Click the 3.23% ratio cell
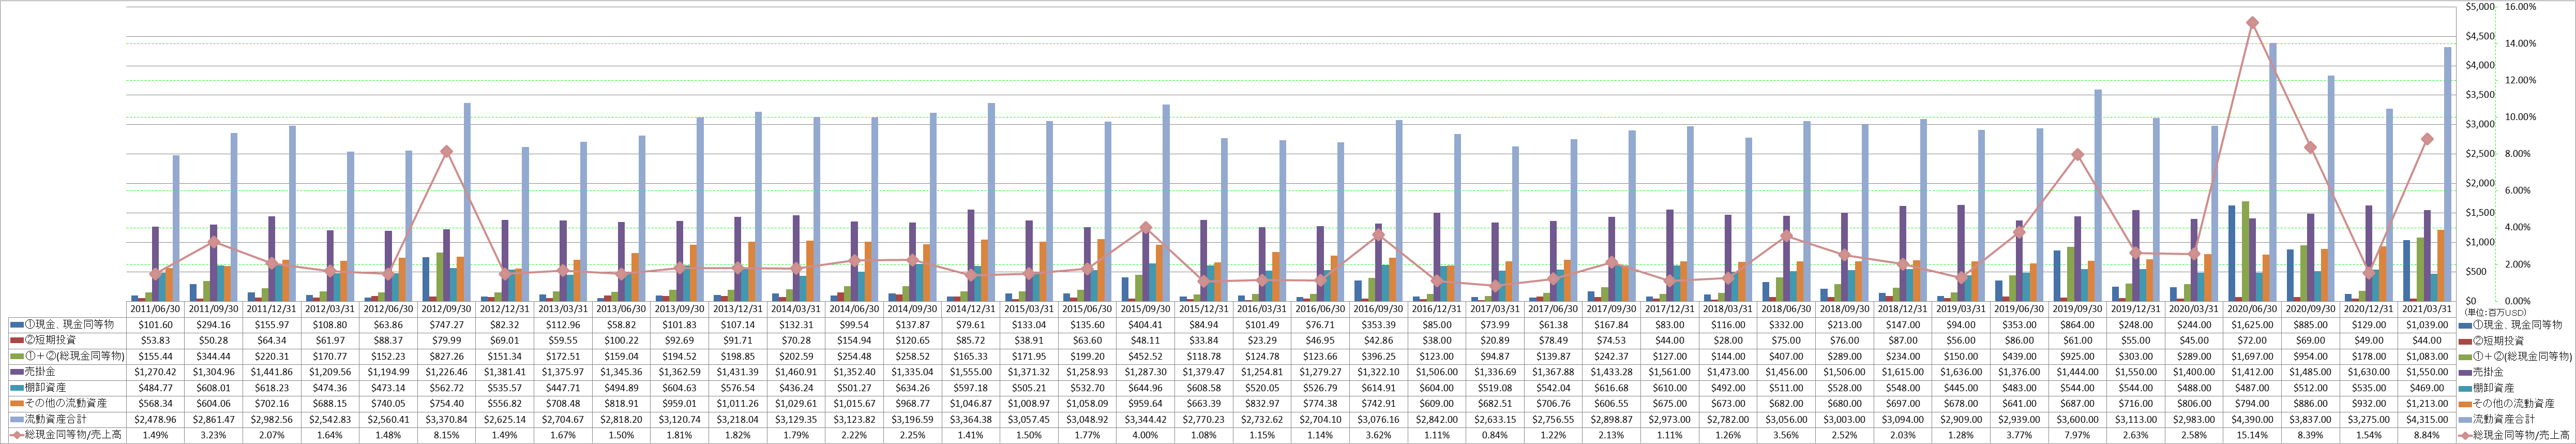Screen dimensions: 2576x444 click(x=213, y=435)
